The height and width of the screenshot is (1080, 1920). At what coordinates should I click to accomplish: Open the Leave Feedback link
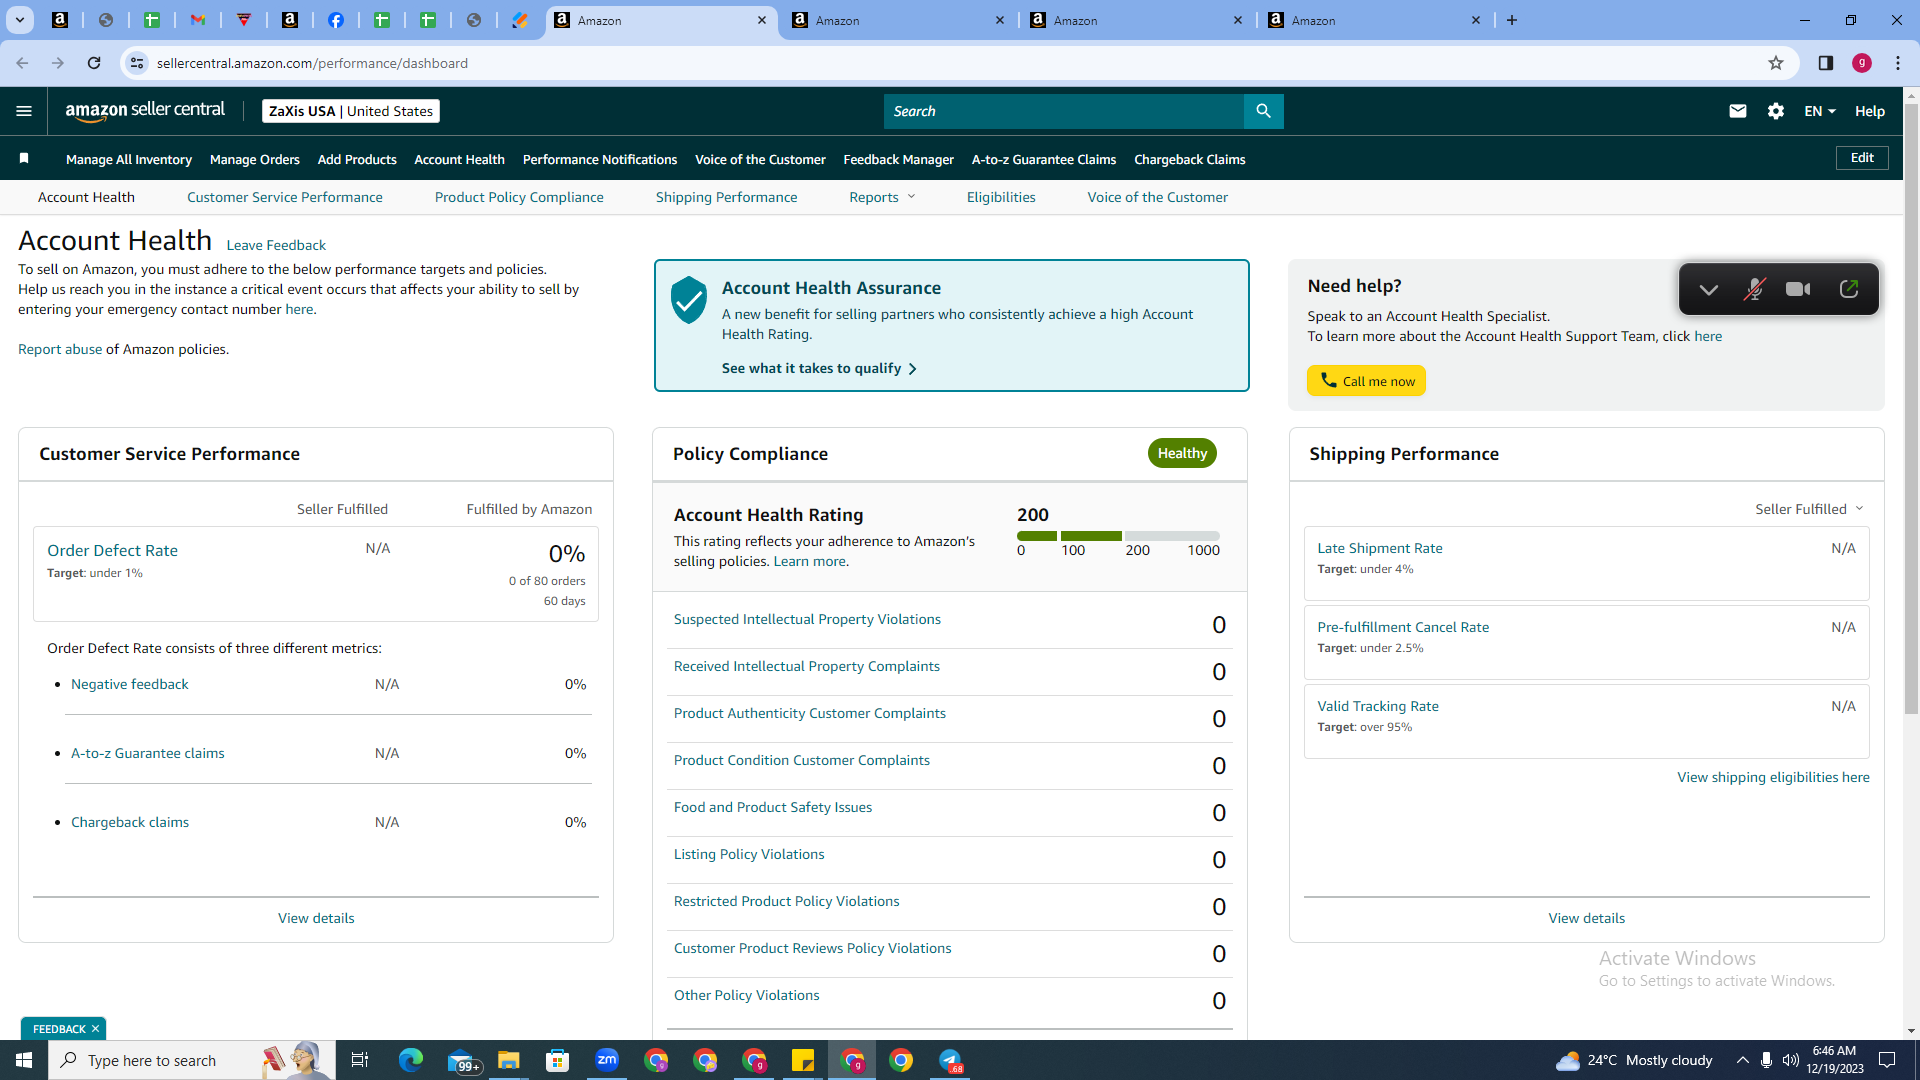pos(276,245)
